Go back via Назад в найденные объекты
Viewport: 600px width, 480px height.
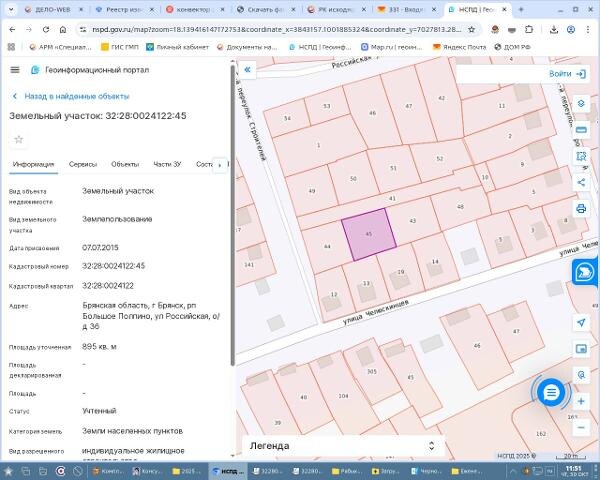click(71, 96)
